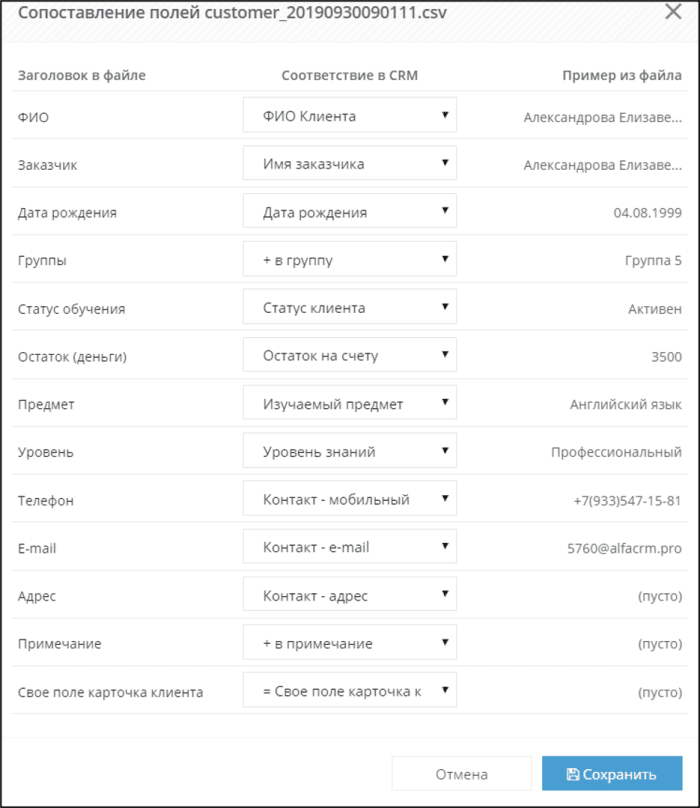Expand the Изучаемый предмет dropdown
The width and height of the screenshot is (700, 808).
pos(350,402)
